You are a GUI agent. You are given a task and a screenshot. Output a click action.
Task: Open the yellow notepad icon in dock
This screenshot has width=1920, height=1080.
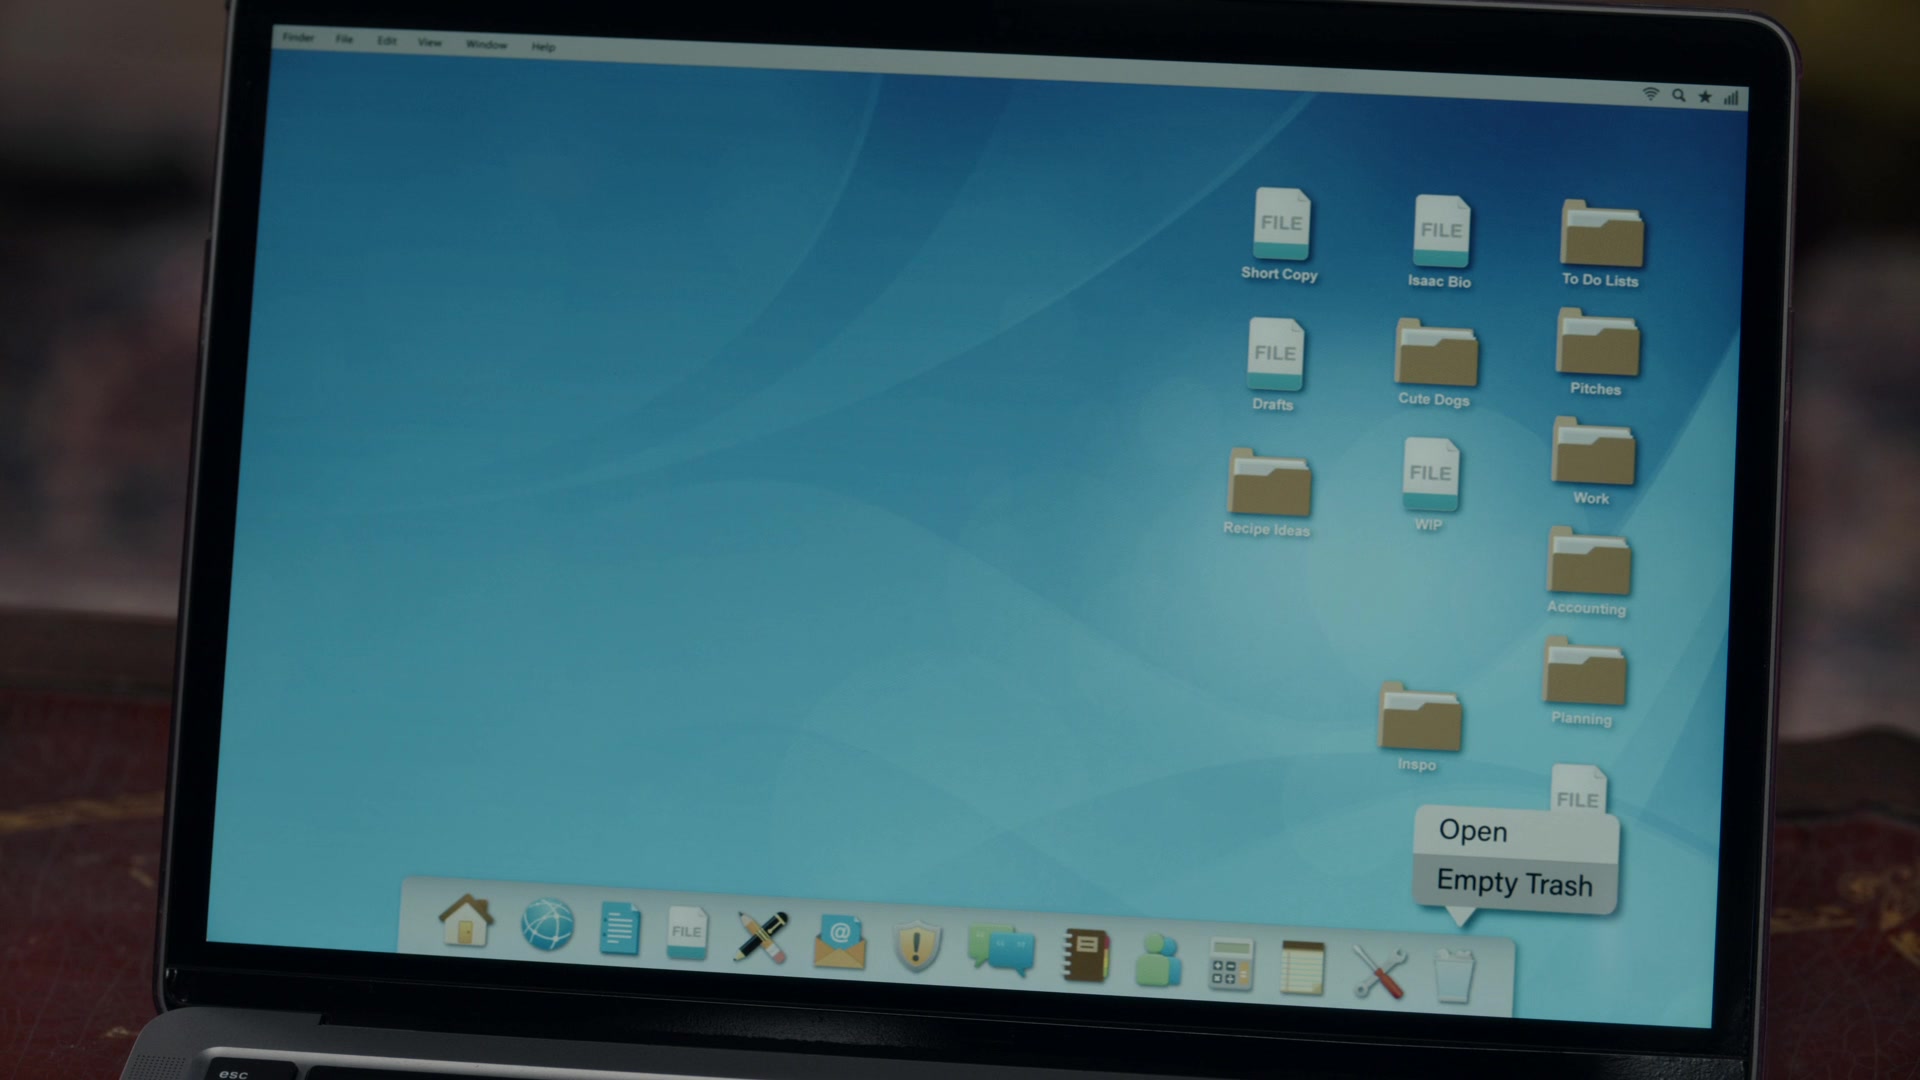[x=1303, y=968]
